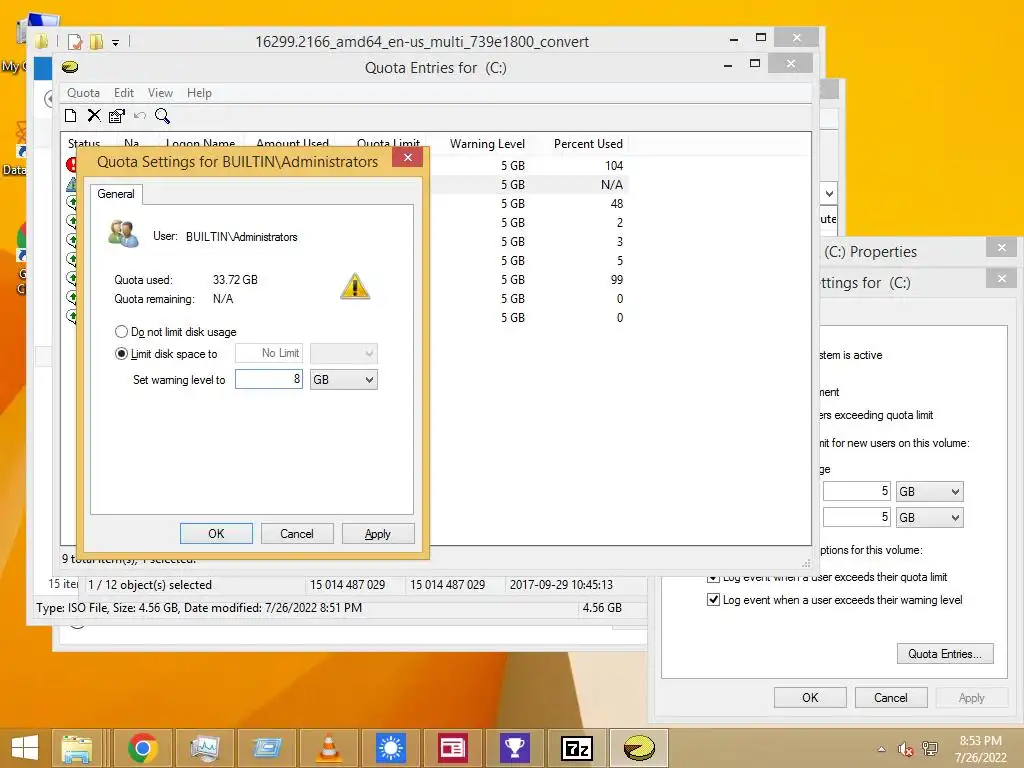Click the network tray icon
Screen dimensions: 1024x768
tap(930, 749)
